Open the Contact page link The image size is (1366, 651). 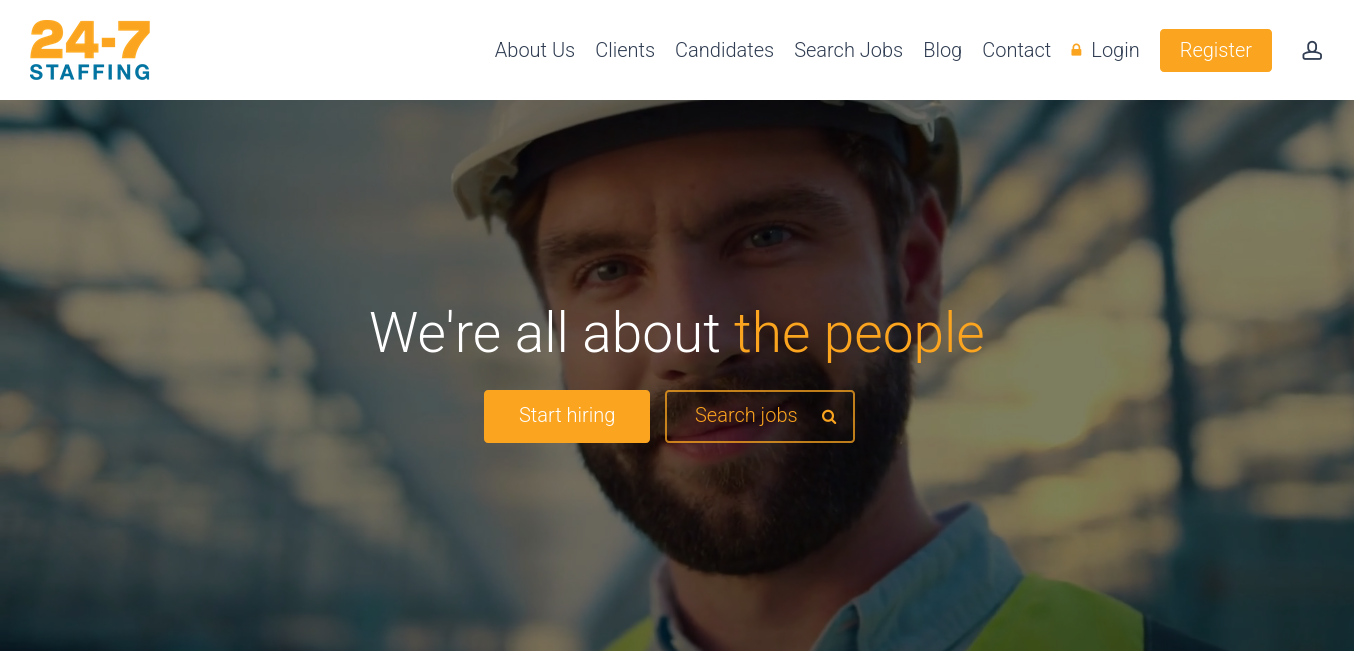pos(1016,50)
